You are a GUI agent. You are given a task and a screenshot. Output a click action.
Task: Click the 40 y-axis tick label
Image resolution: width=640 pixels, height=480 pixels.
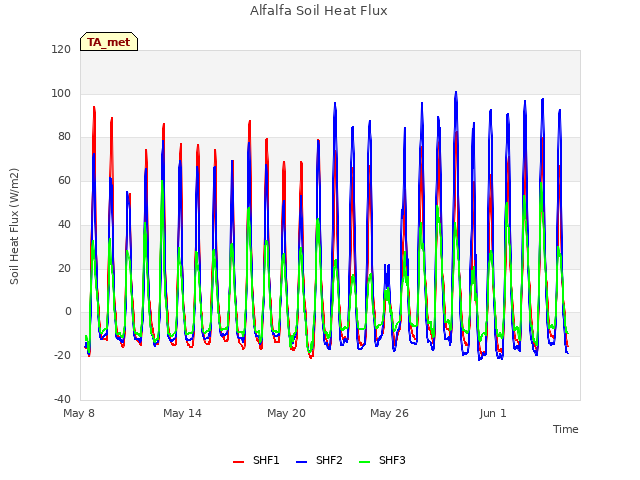[64, 224]
